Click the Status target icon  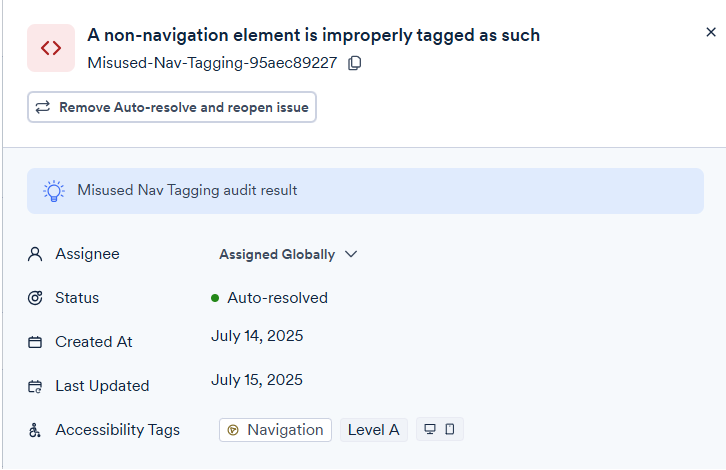click(x=35, y=298)
